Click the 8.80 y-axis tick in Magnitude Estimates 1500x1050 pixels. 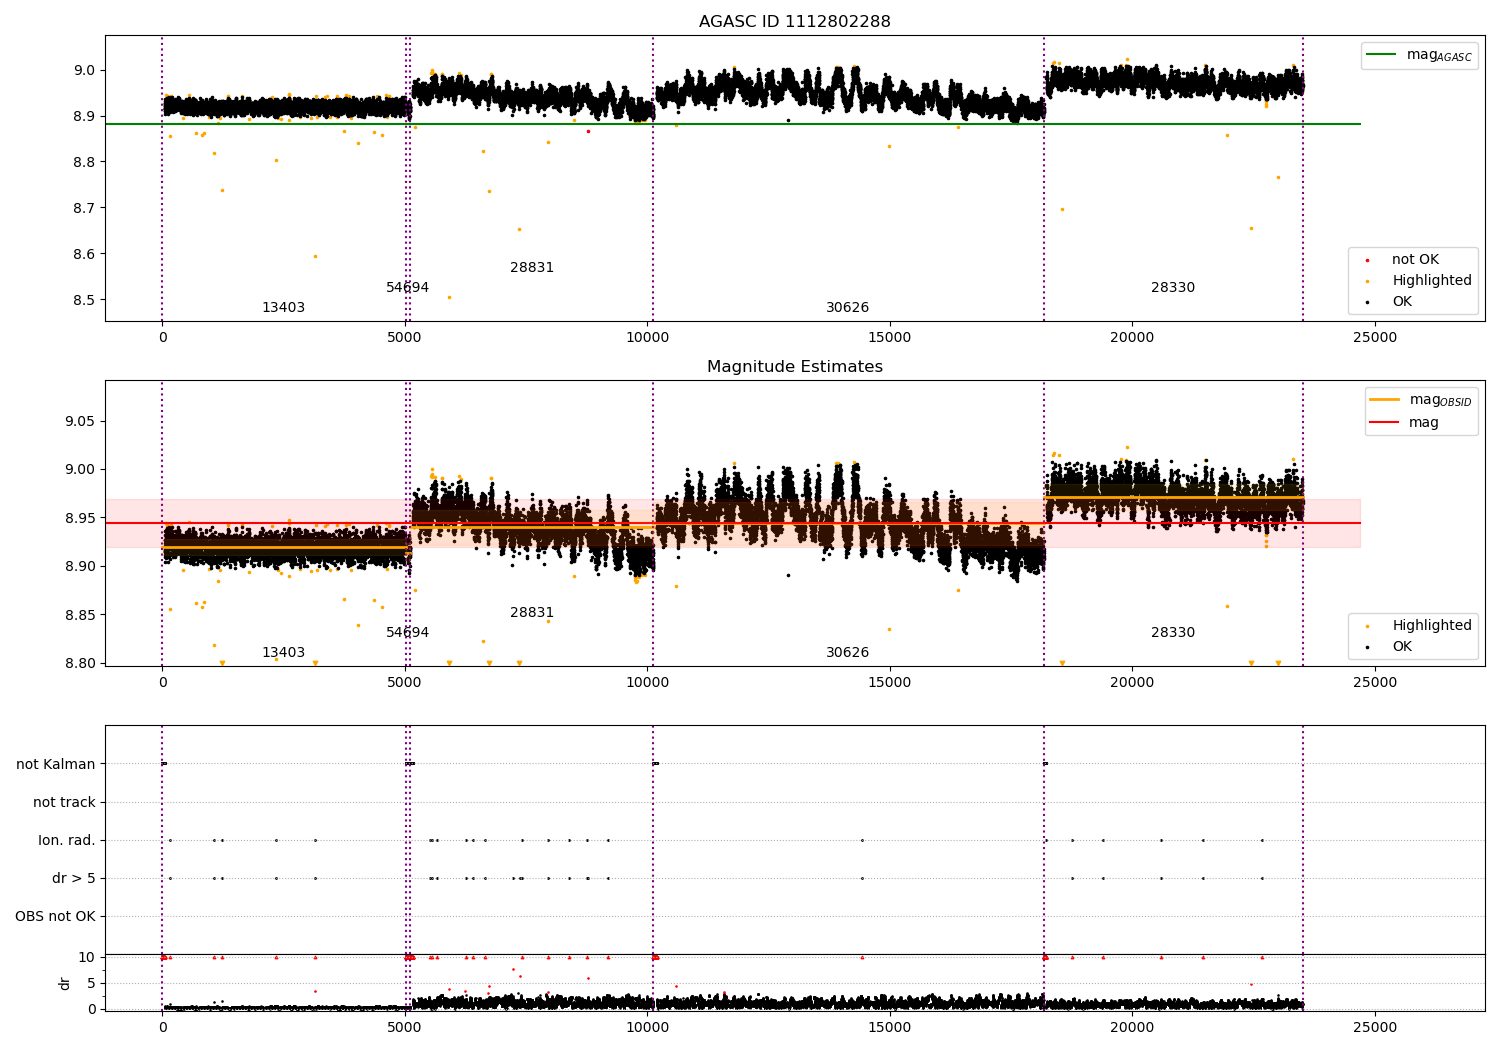tap(80, 663)
